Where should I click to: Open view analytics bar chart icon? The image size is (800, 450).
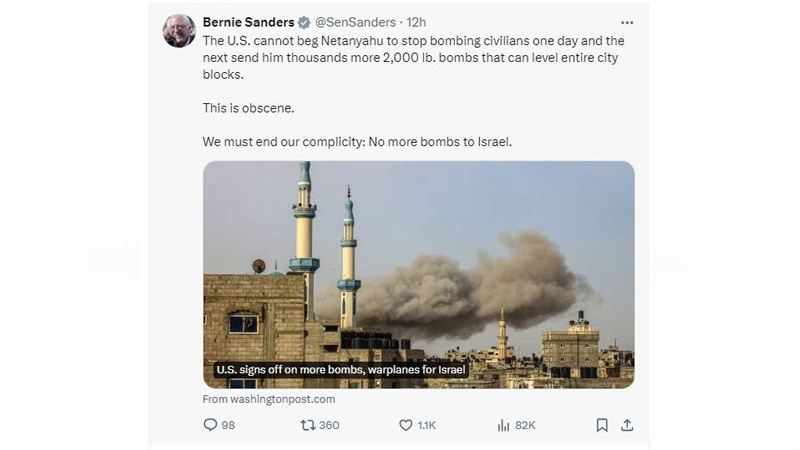(504, 425)
